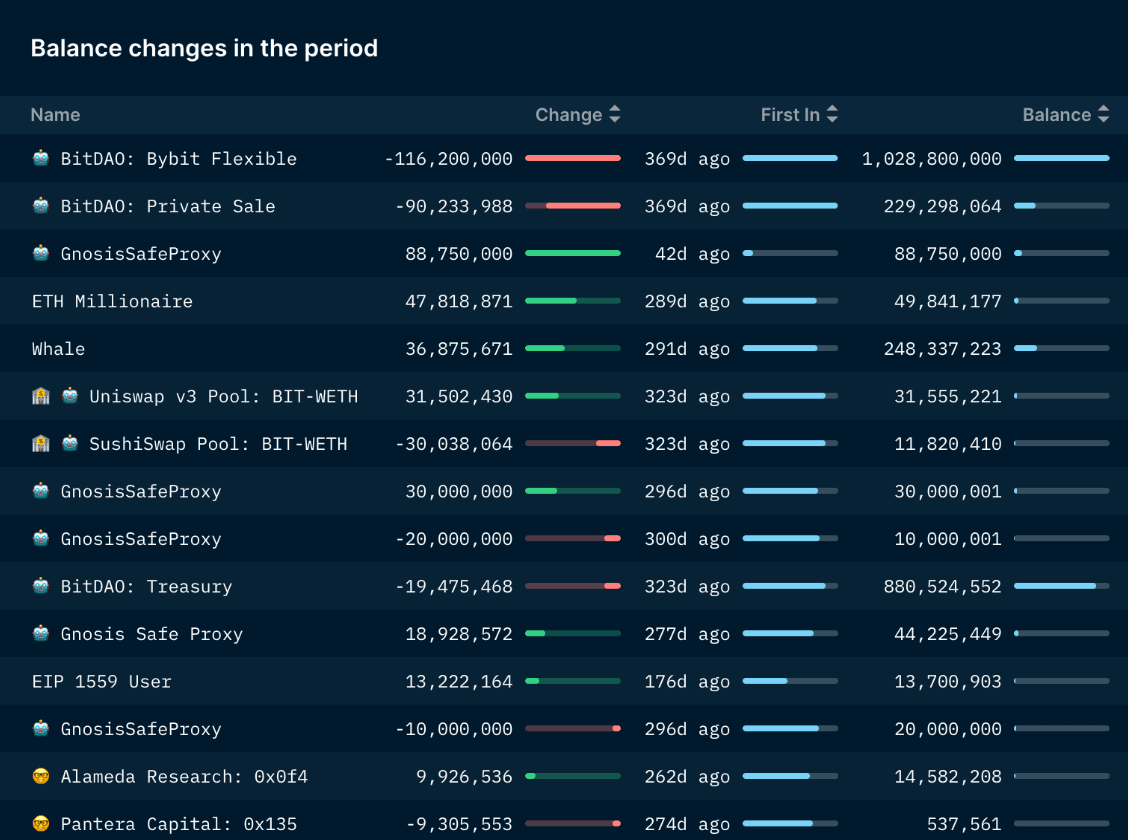Click the nerd-face icon beside Alameda Research
1128x840 pixels.
coord(41,776)
